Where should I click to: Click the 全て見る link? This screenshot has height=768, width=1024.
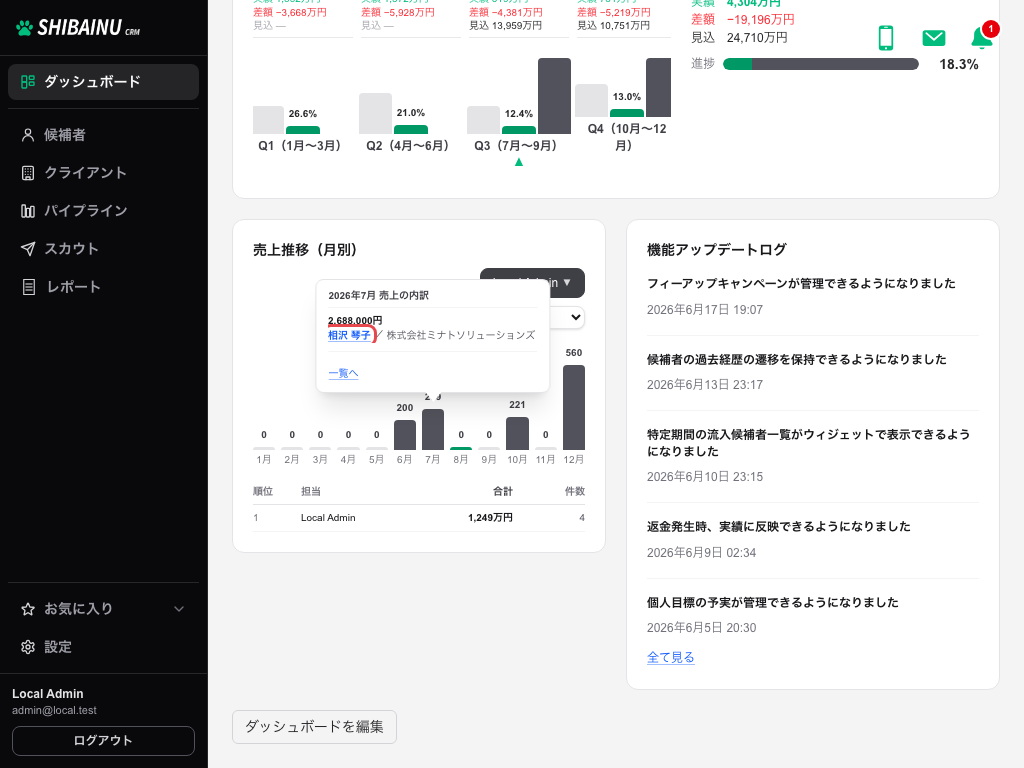671,658
